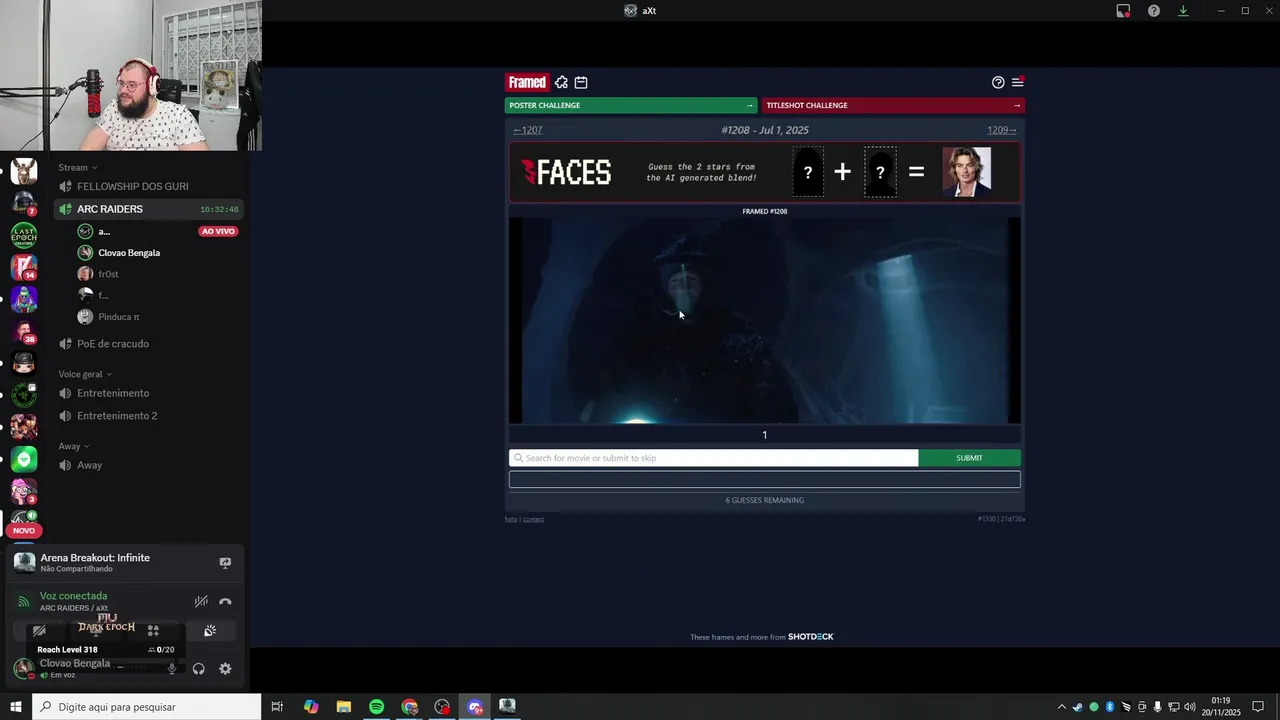Go to previous puzzle 1207

coord(528,130)
